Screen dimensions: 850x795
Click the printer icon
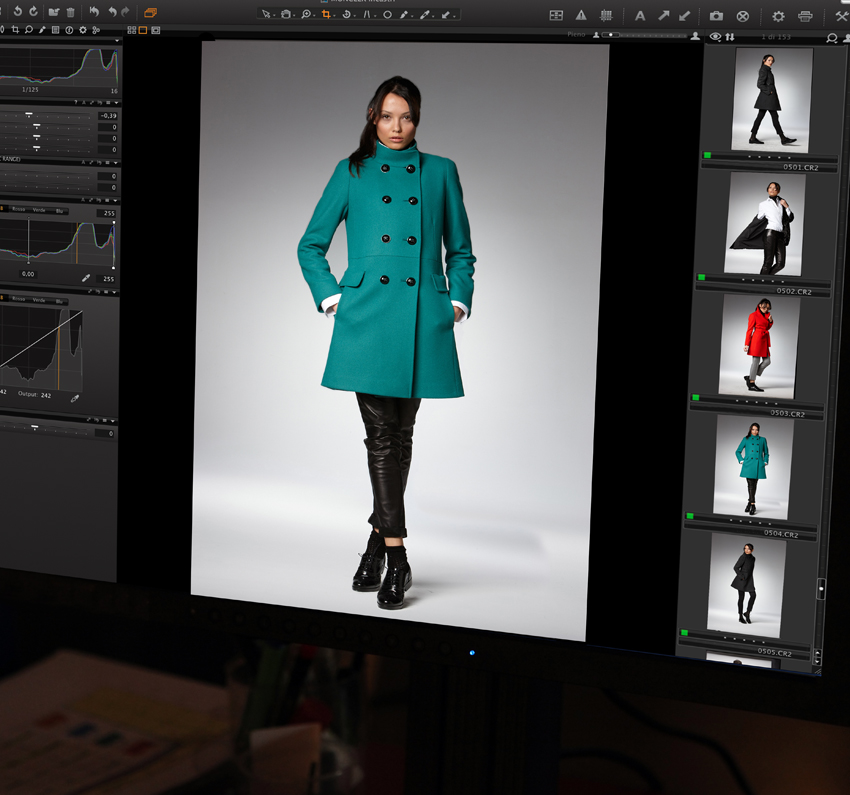point(805,17)
